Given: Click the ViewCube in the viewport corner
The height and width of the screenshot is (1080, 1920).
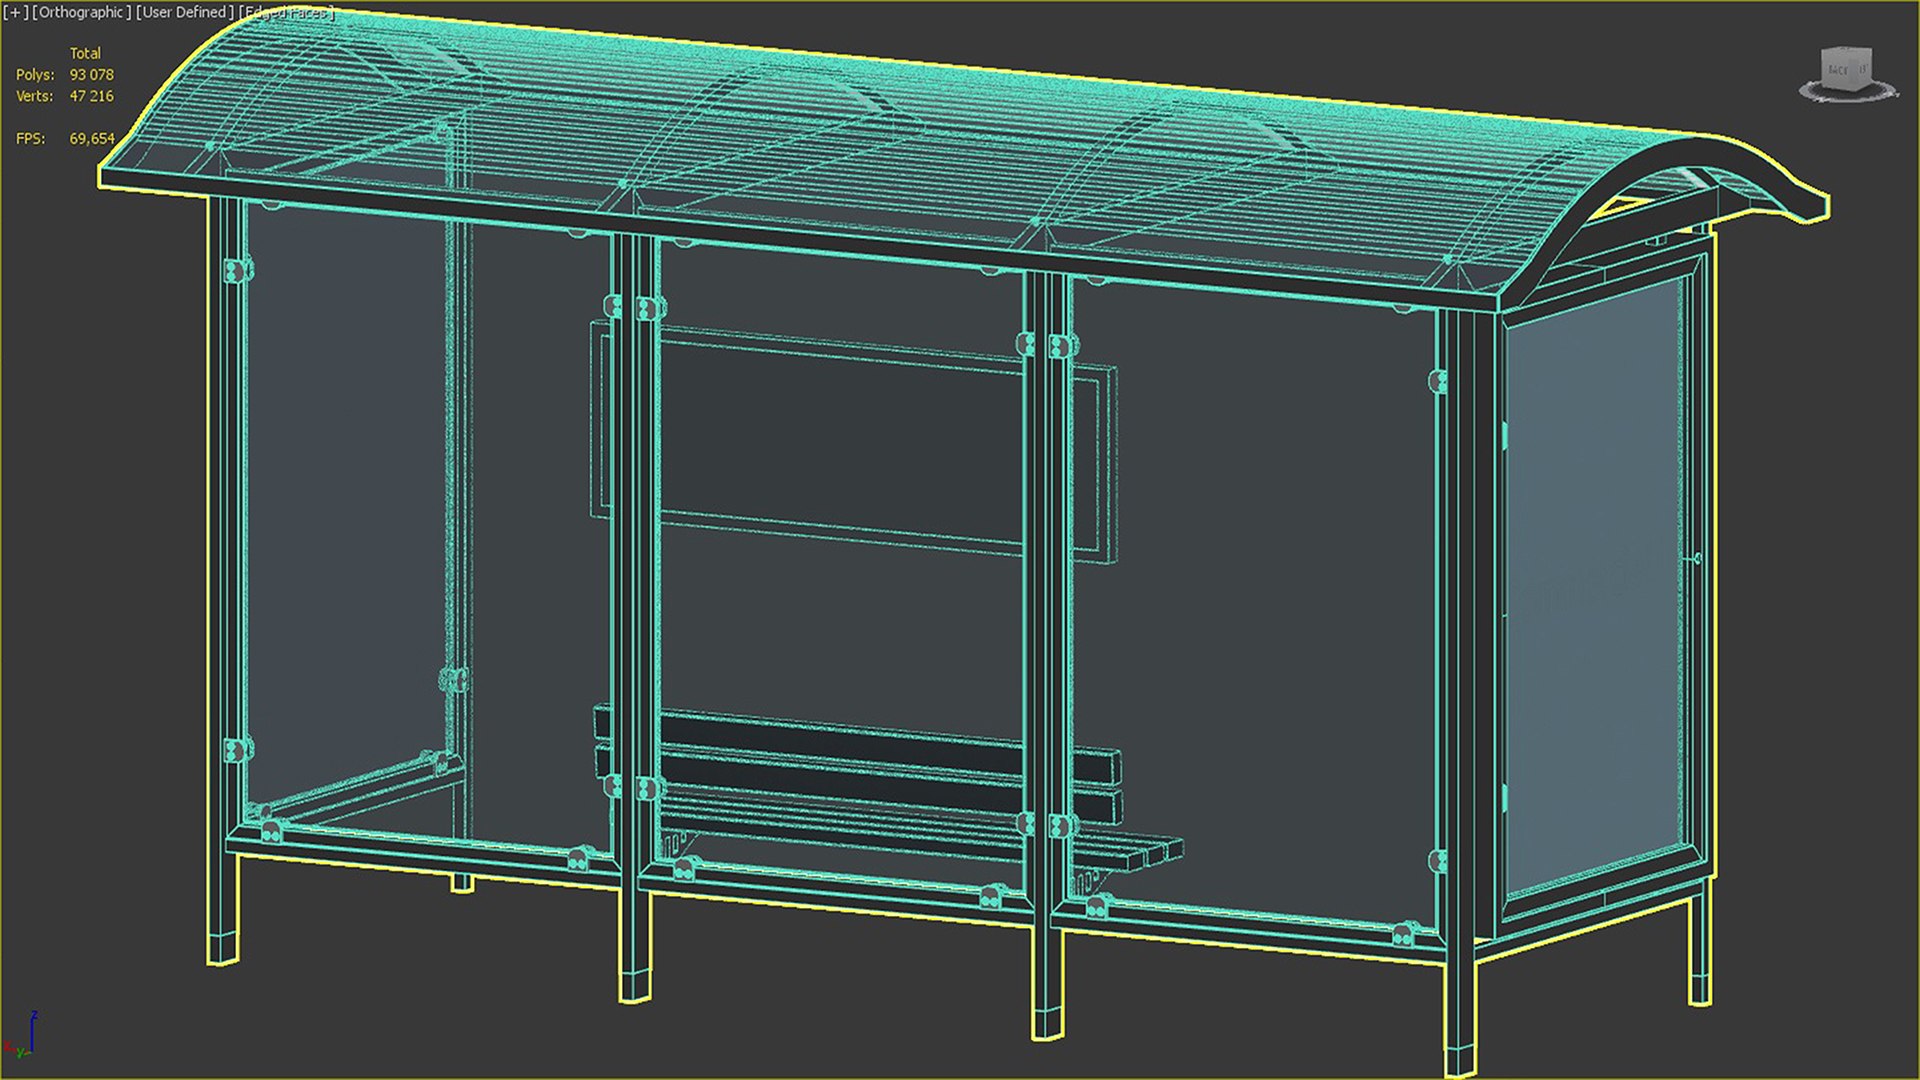Looking at the screenshot, I should (x=1847, y=76).
